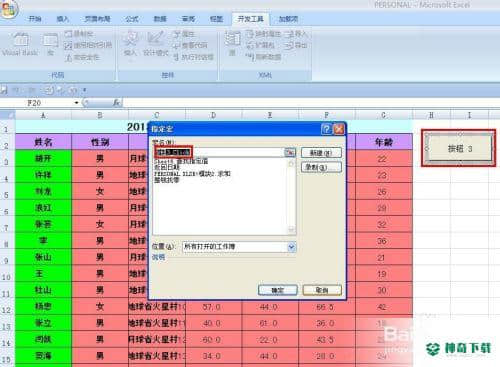Click XML Import (导入)
The width and height of the screenshot is (500, 367).
[296, 34]
